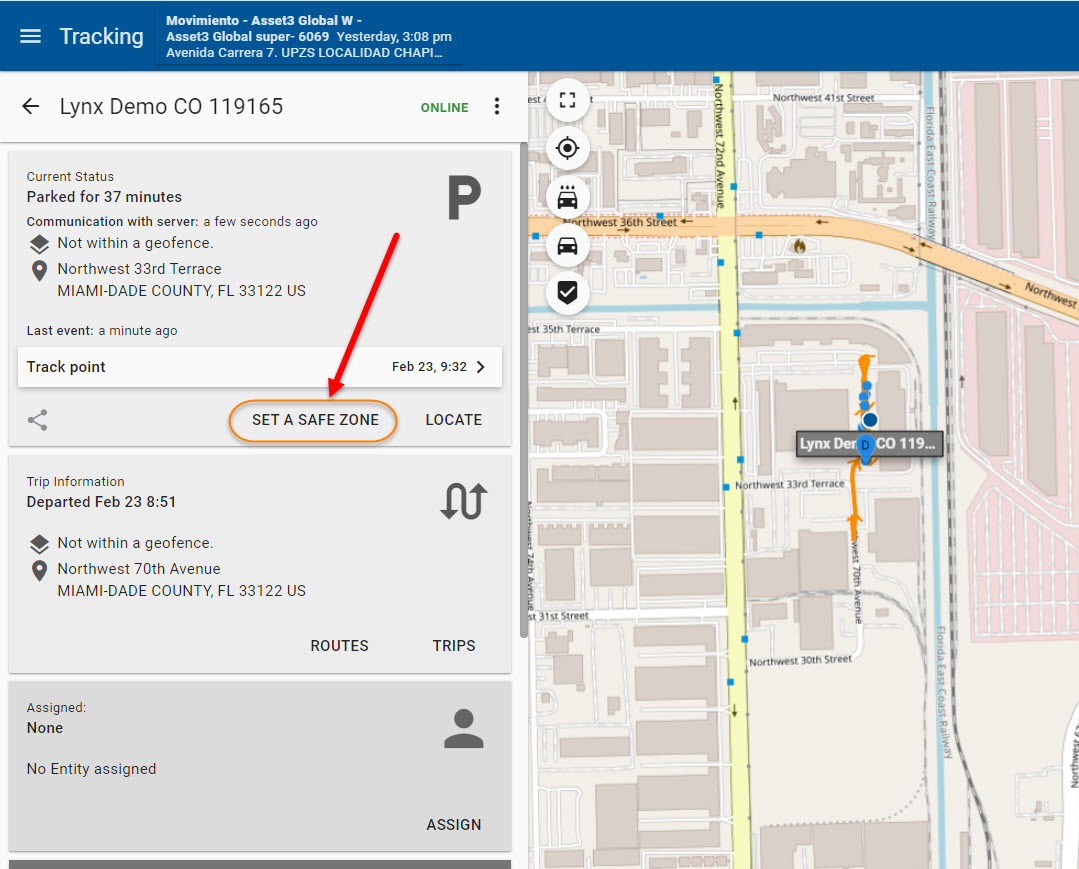
Task: Click the Movimiento notification banner
Action: pos(309,37)
